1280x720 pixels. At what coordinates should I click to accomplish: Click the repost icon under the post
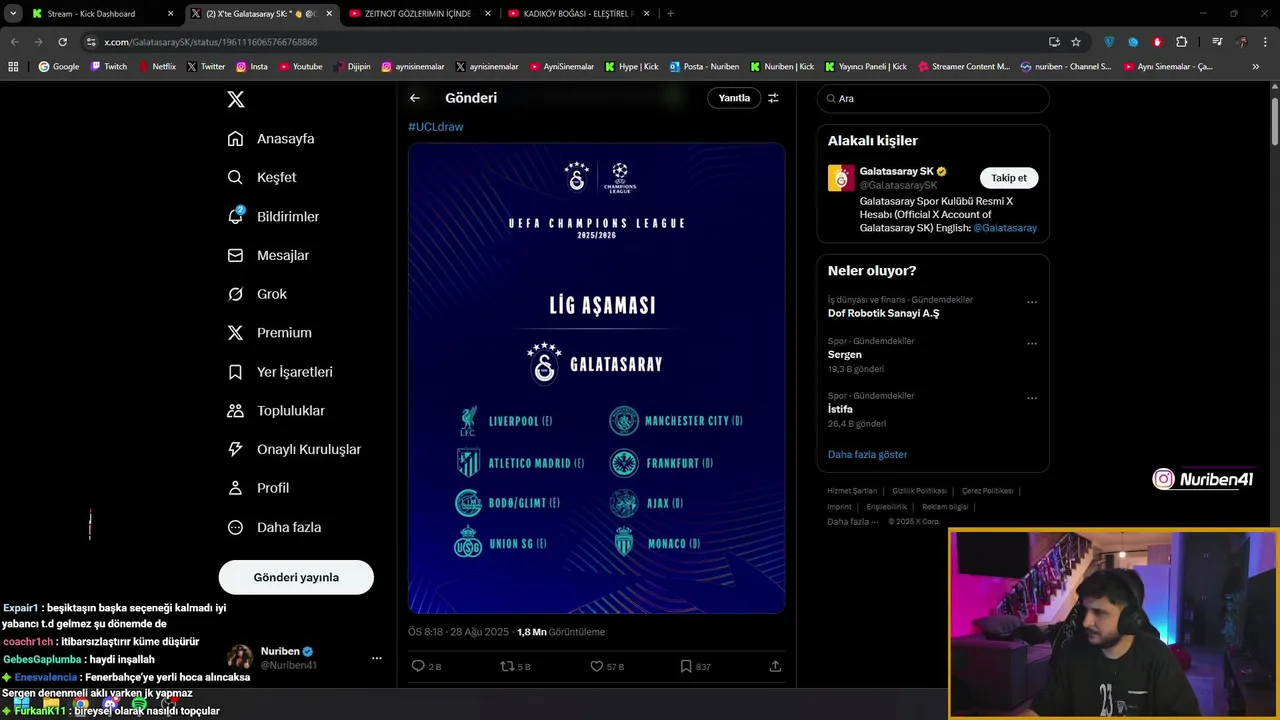pyautogui.click(x=507, y=666)
